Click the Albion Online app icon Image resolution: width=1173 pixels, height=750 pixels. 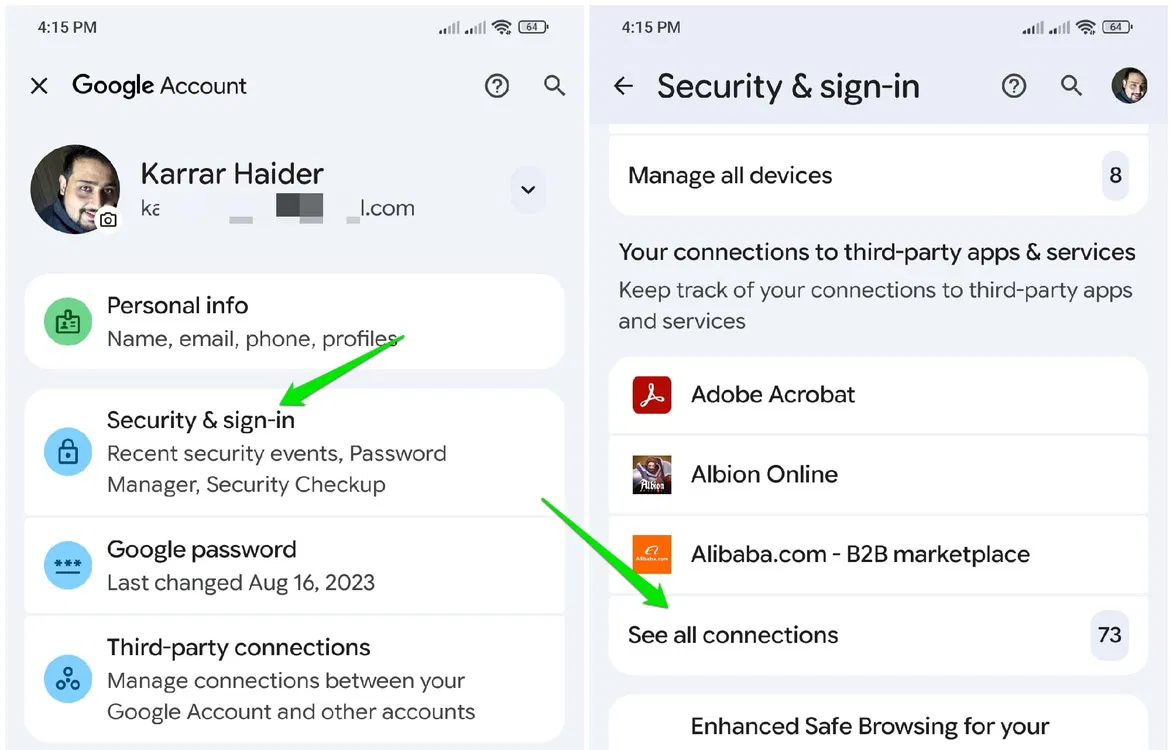tap(651, 474)
